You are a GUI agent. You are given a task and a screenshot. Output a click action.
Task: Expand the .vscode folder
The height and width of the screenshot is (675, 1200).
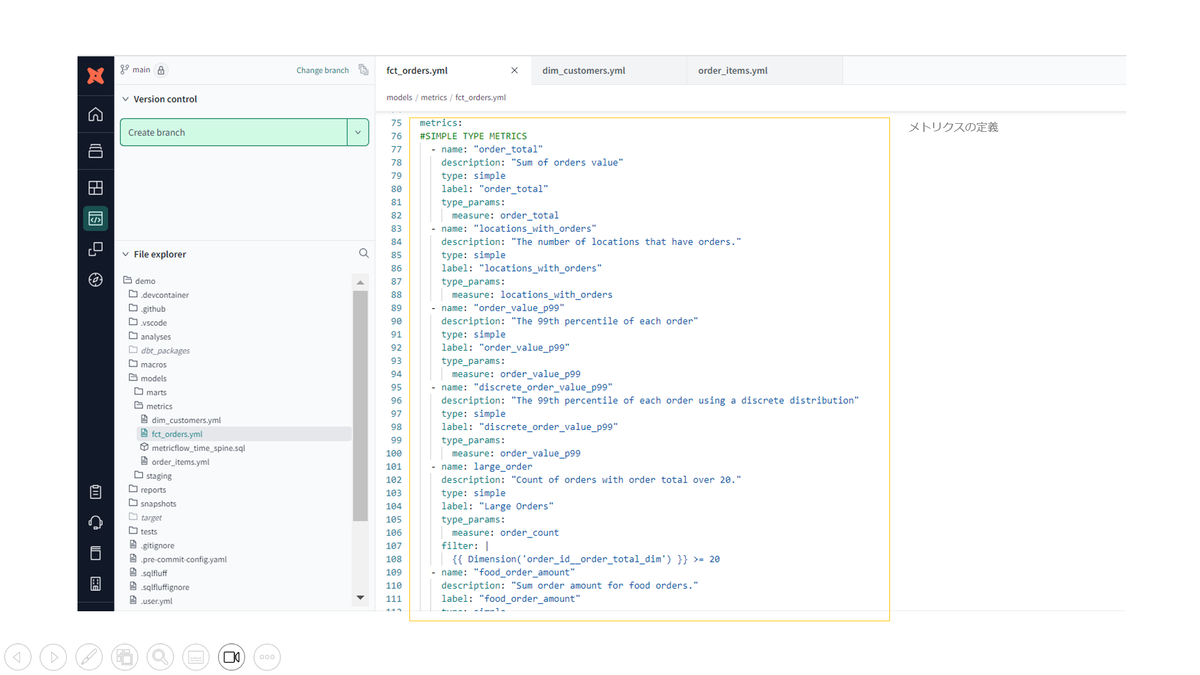tap(148, 323)
